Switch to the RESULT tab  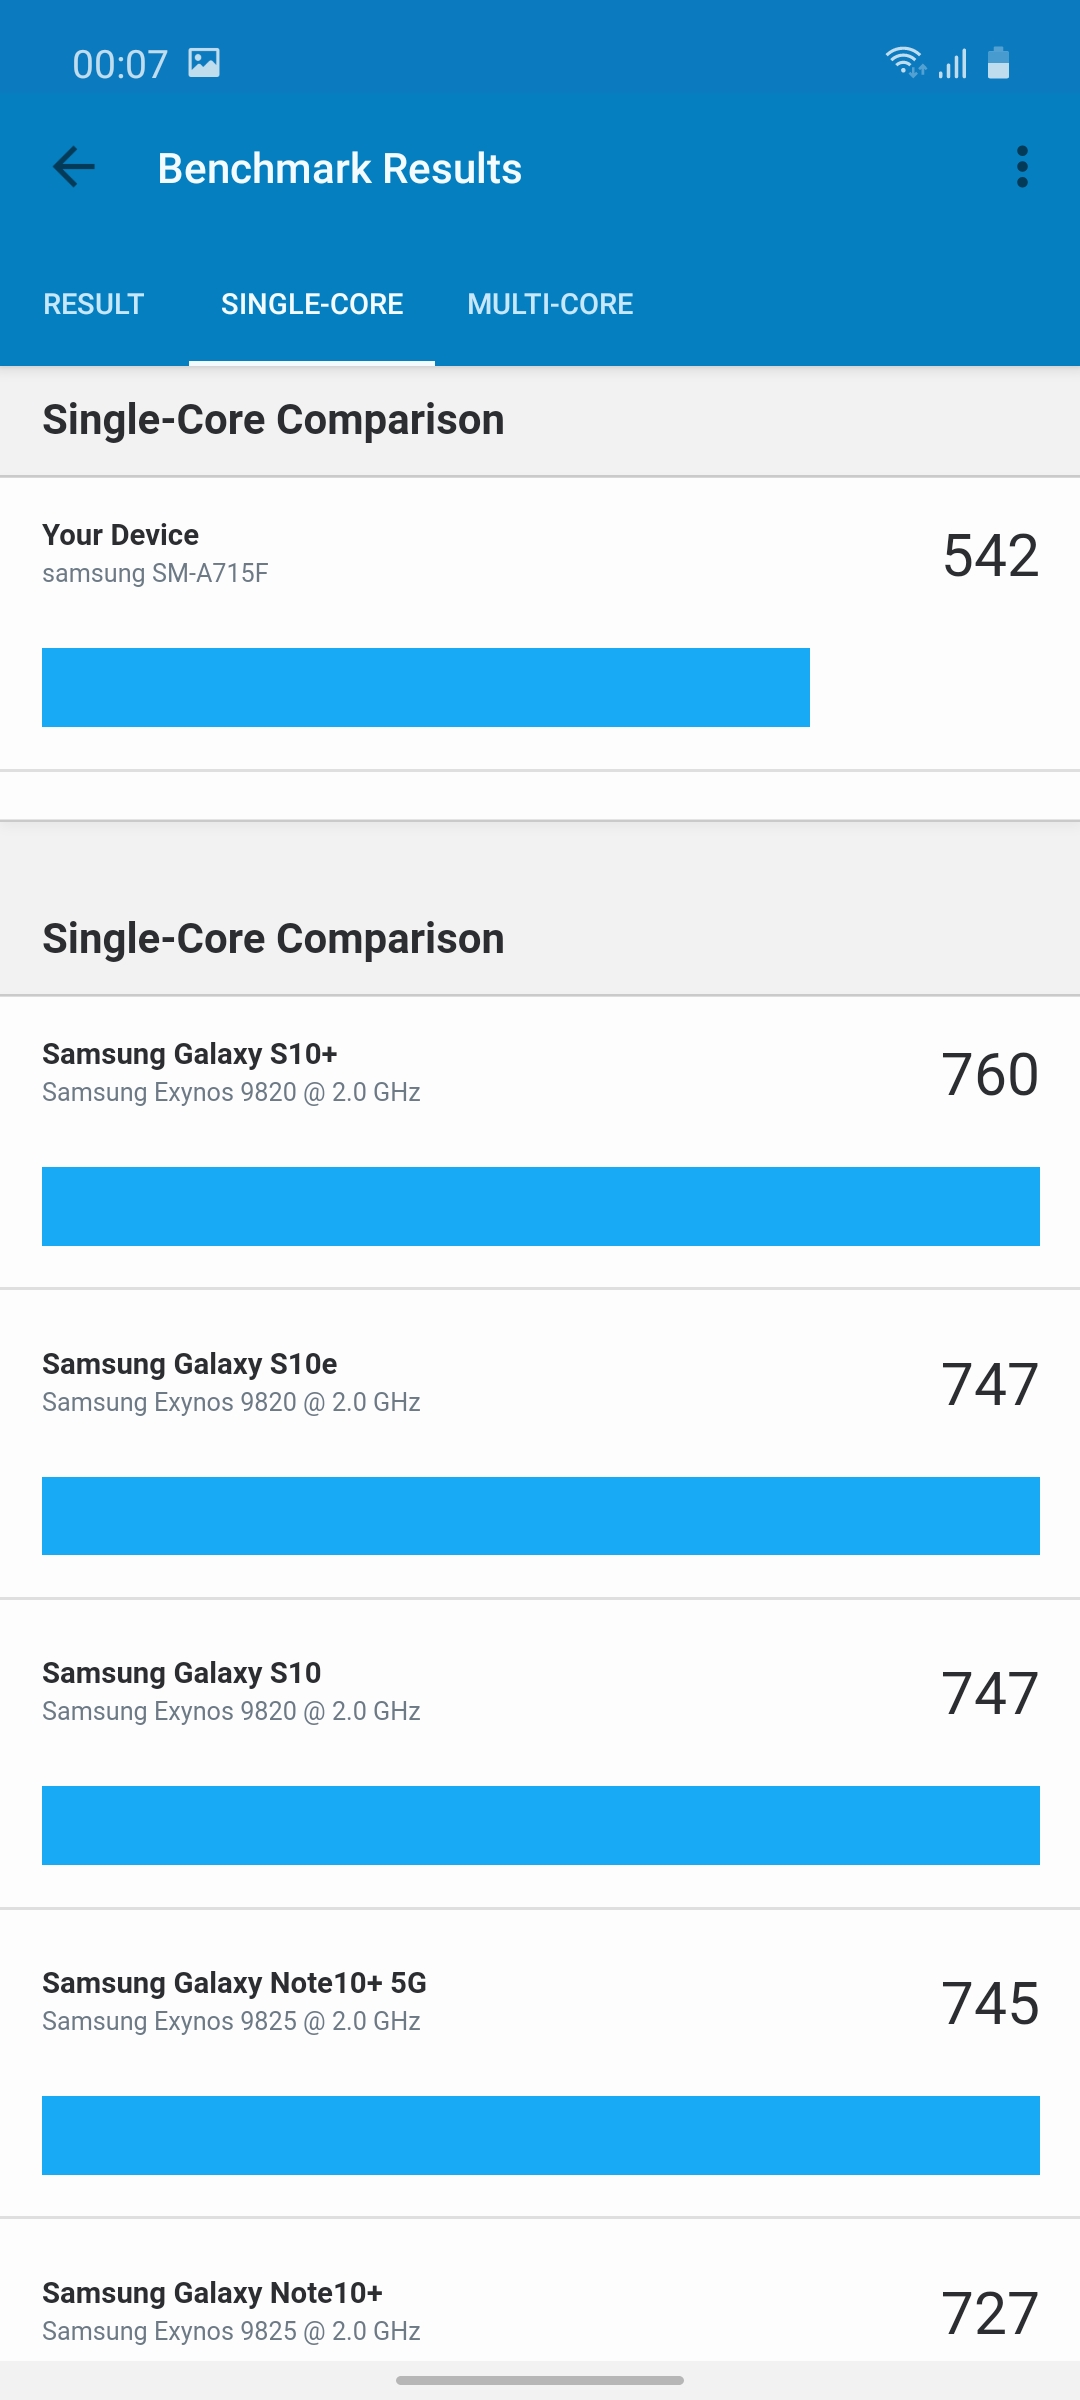point(94,304)
